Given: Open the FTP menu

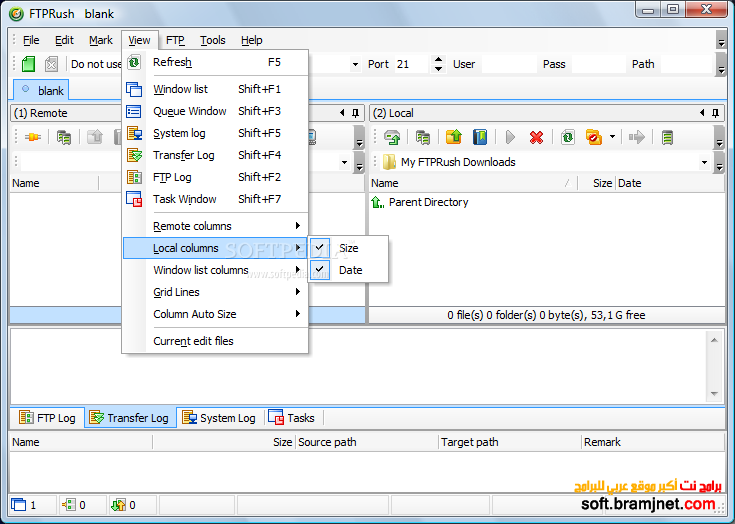Looking at the screenshot, I should click(x=175, y=40).
